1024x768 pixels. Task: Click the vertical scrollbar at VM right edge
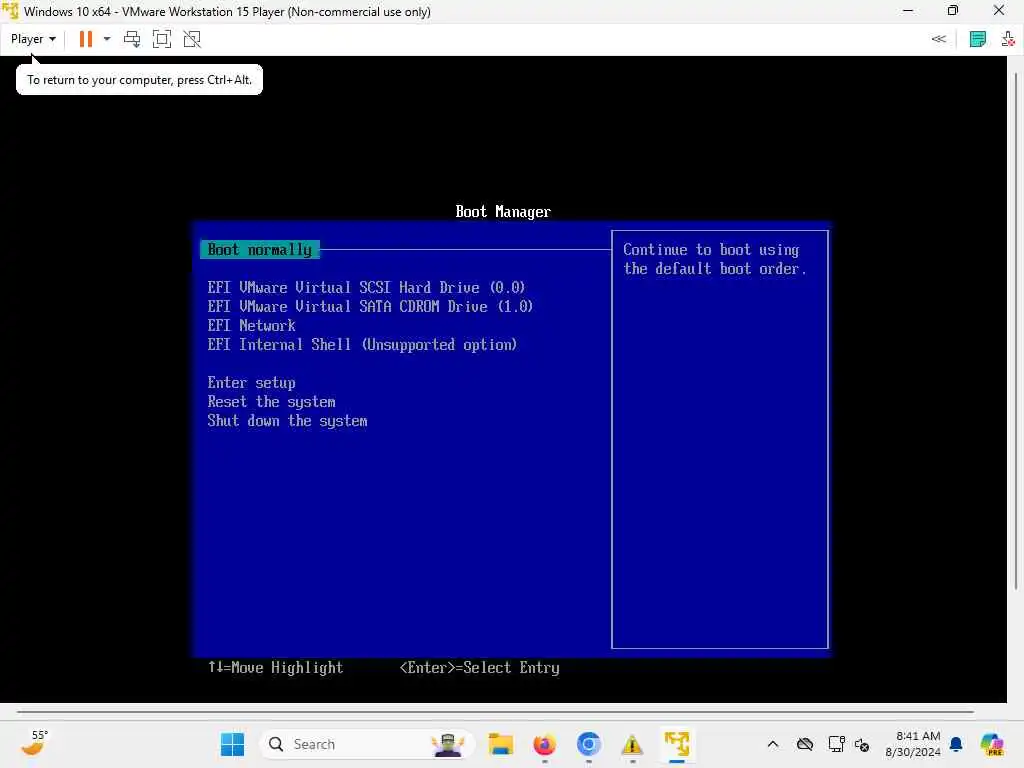tap(1016, 330)
